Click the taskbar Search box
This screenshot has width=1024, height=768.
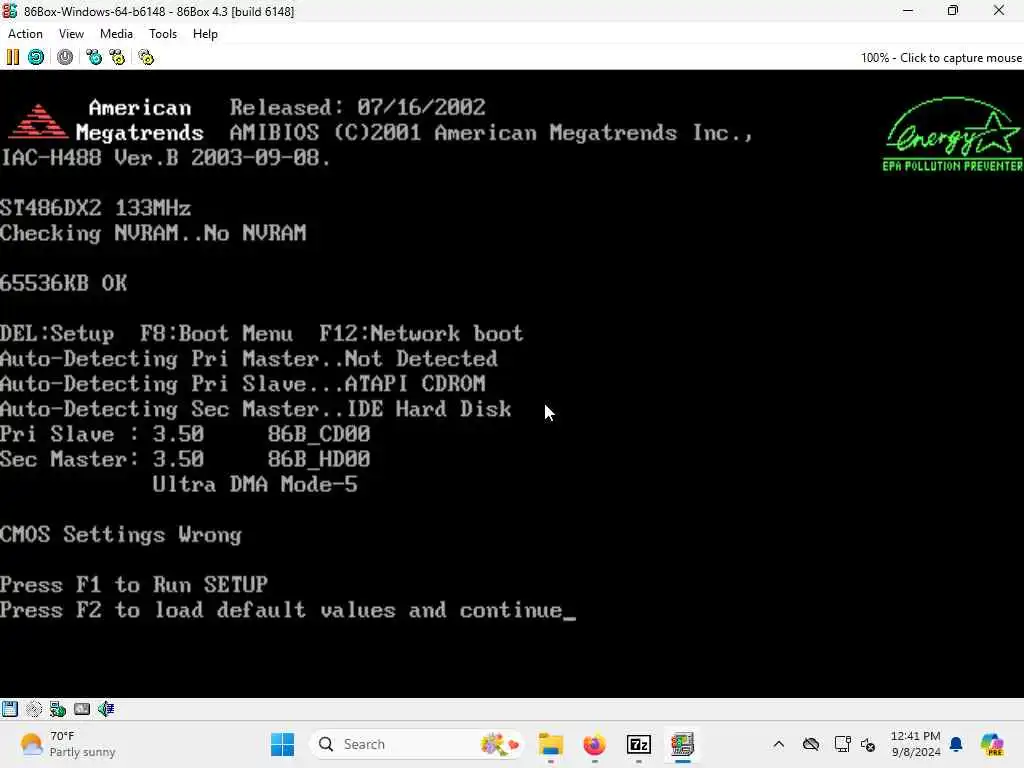[x=416, y=744]
